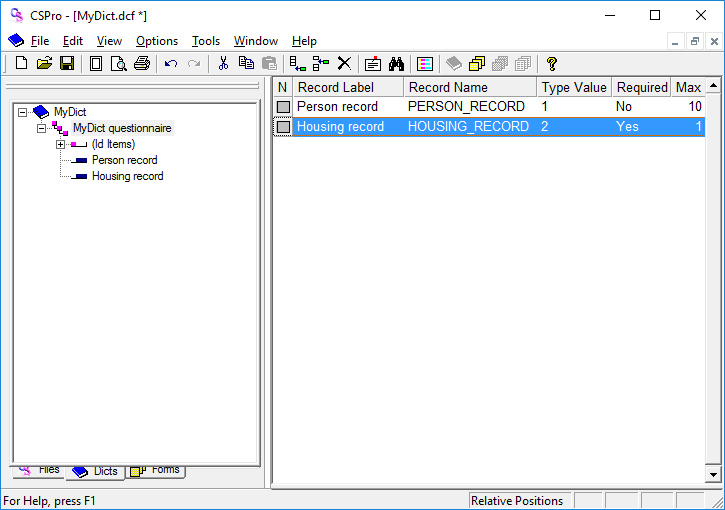Click the vertical scrollbar down arrow
Screen dimensions: 725x510
click(713, 474)
